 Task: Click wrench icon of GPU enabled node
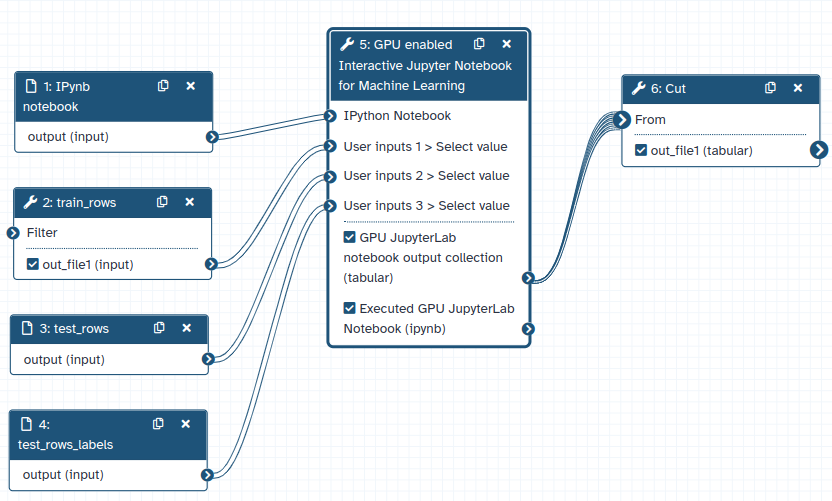click(x=347, y=44)
